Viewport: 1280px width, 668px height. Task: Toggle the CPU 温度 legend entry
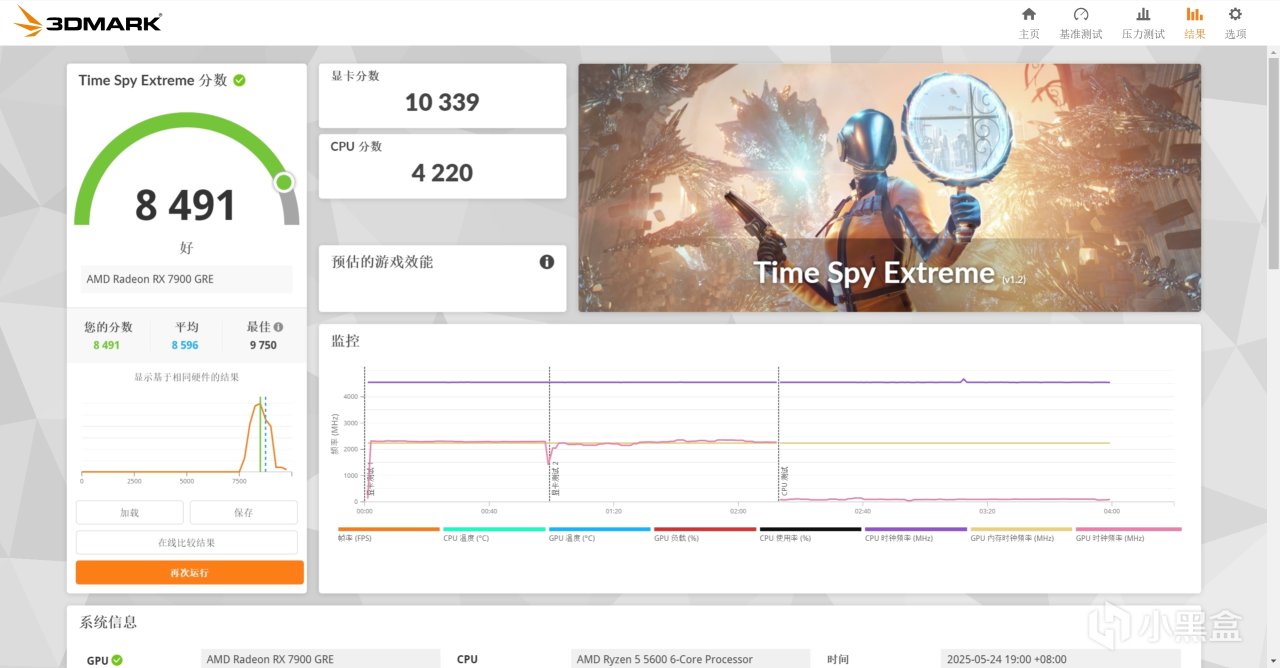click(494, 534)
